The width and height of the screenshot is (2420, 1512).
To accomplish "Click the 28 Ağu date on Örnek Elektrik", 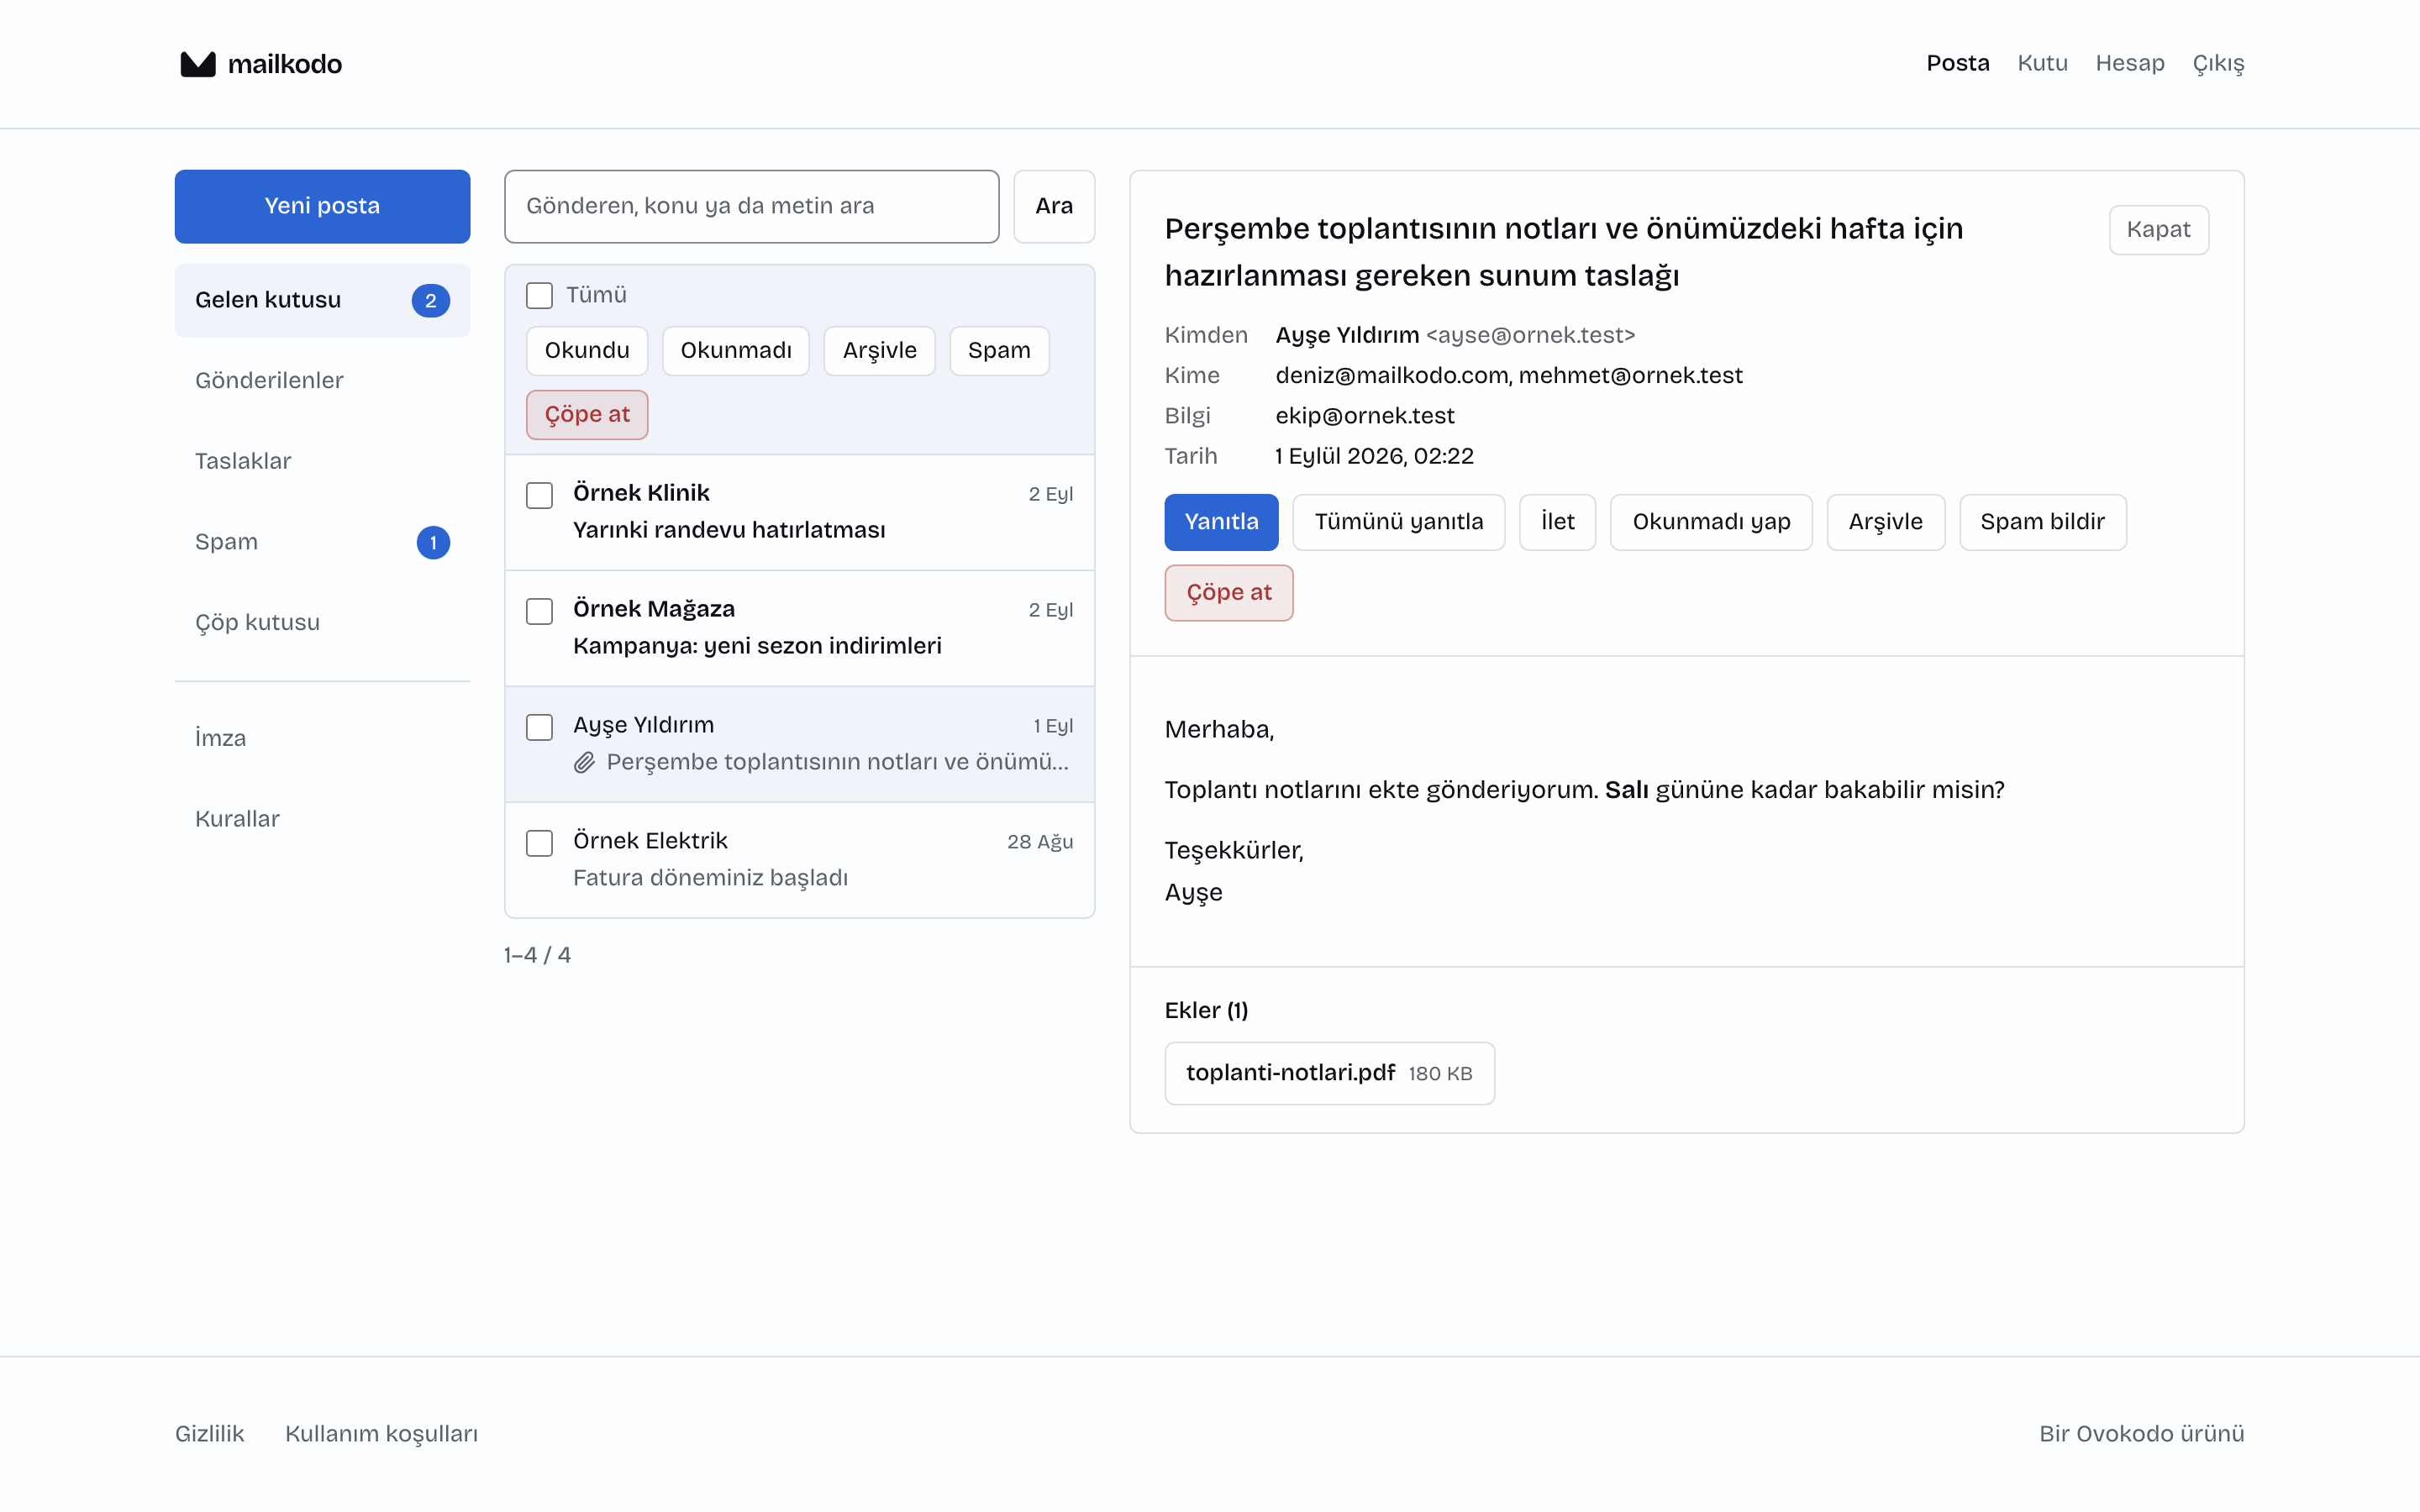I will pos(1040,843).
